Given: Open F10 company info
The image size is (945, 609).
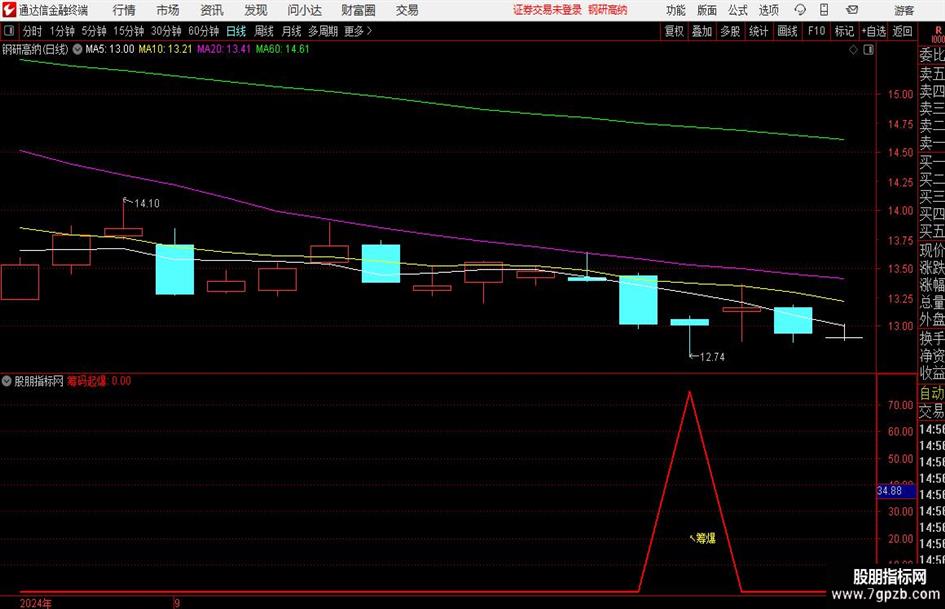Looking at the screenshot, I should click(817, 31).
